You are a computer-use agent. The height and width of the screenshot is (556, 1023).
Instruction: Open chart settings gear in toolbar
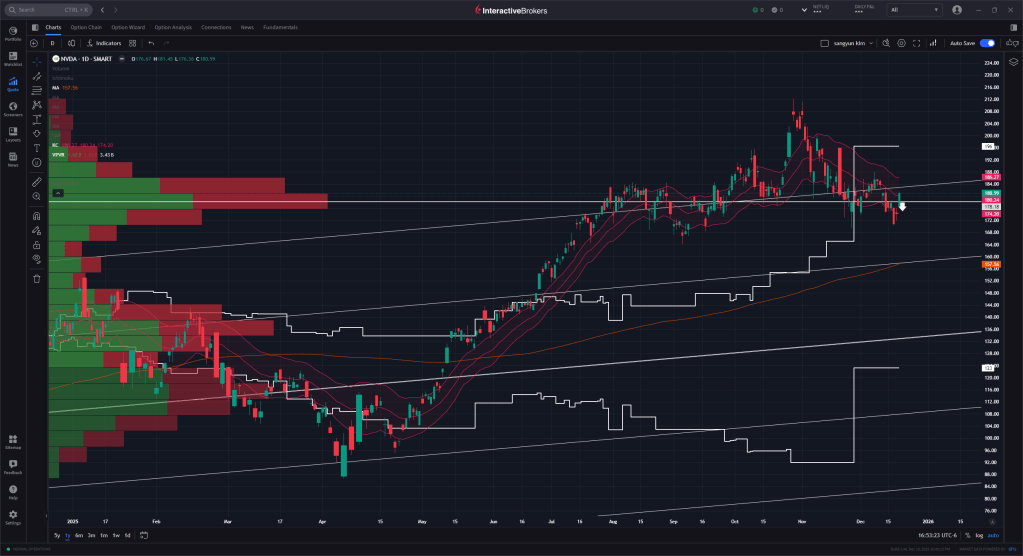(x=901, y=44)
